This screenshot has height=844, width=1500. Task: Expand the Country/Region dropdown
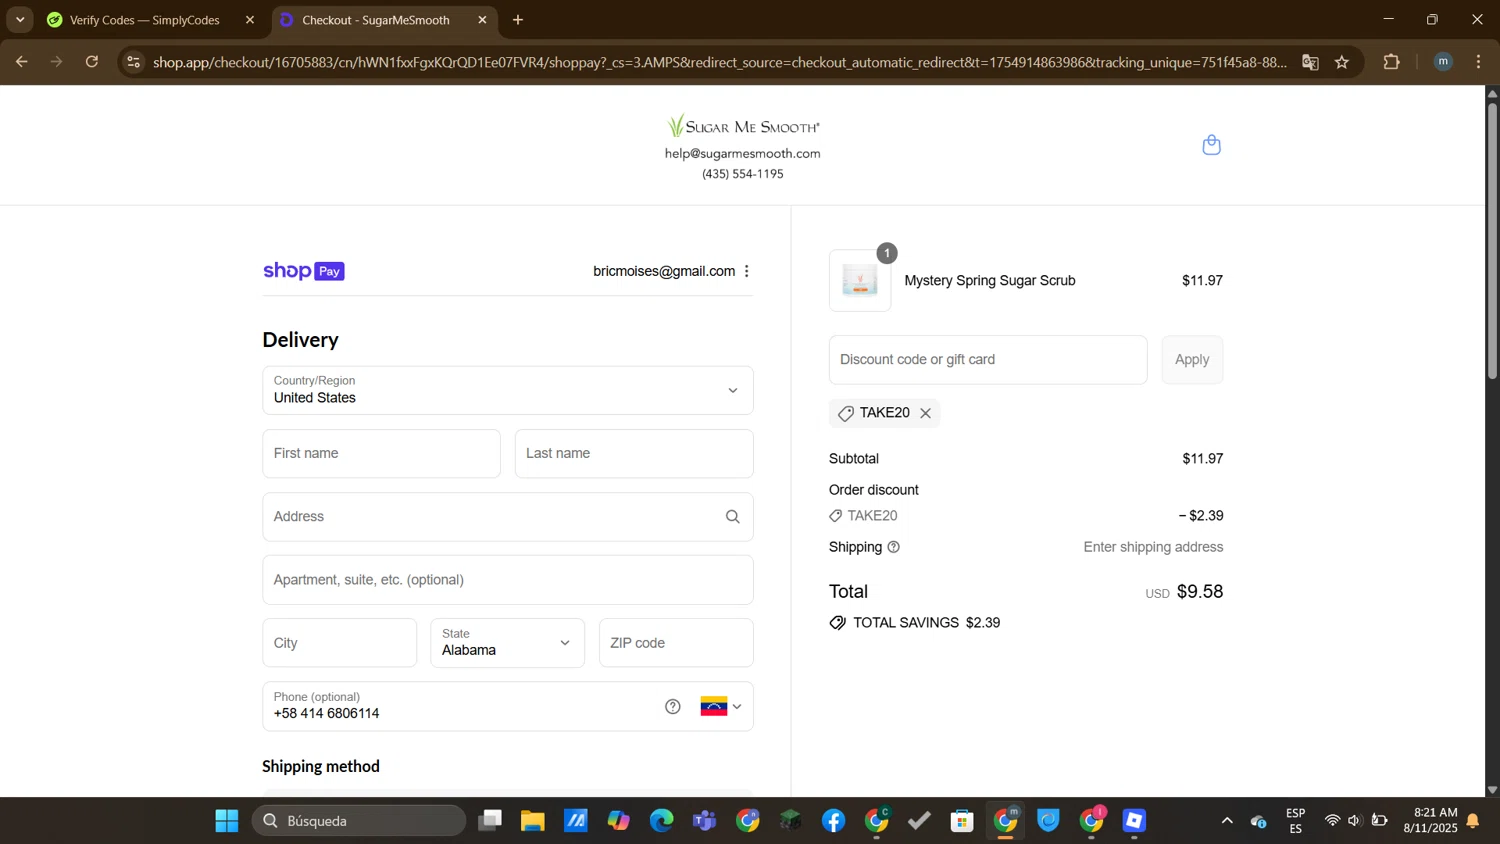508,390
